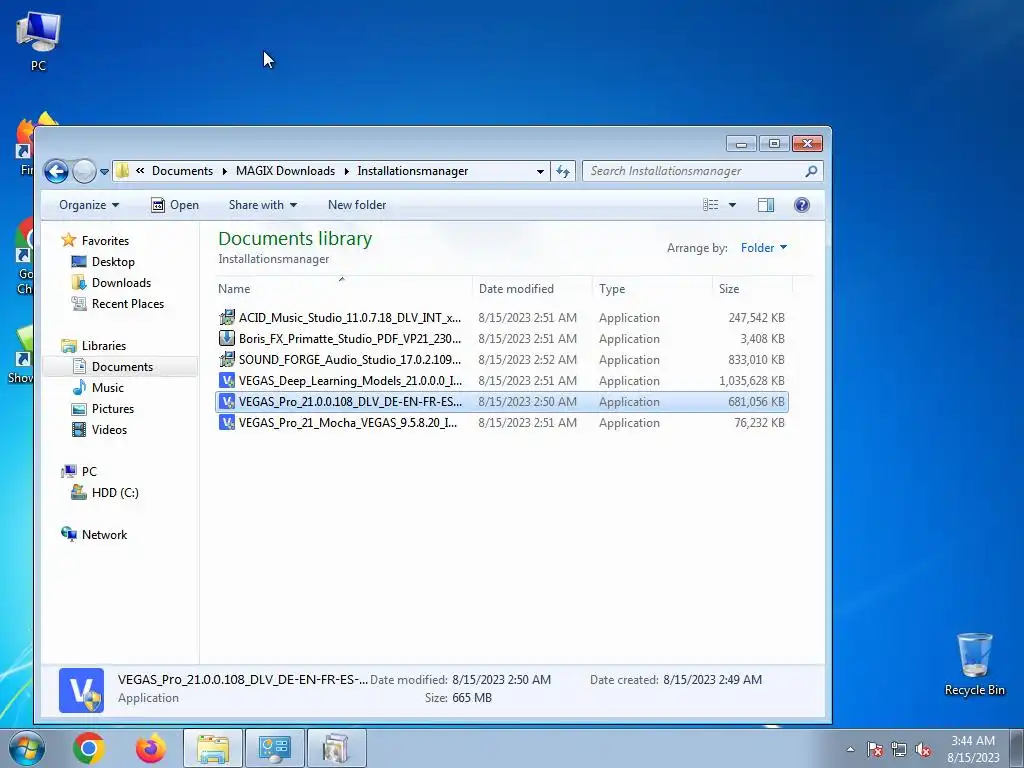The height and width of the screenshot is (768, 1024).
Task: Click the Installationsmanager breadcrumb
Action: pos(413,171)
